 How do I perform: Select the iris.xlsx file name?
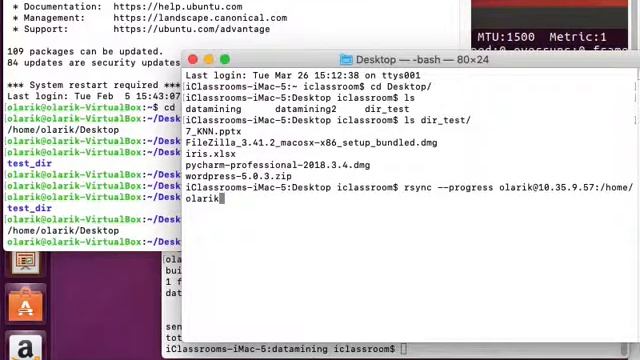[x=210, y=154]
